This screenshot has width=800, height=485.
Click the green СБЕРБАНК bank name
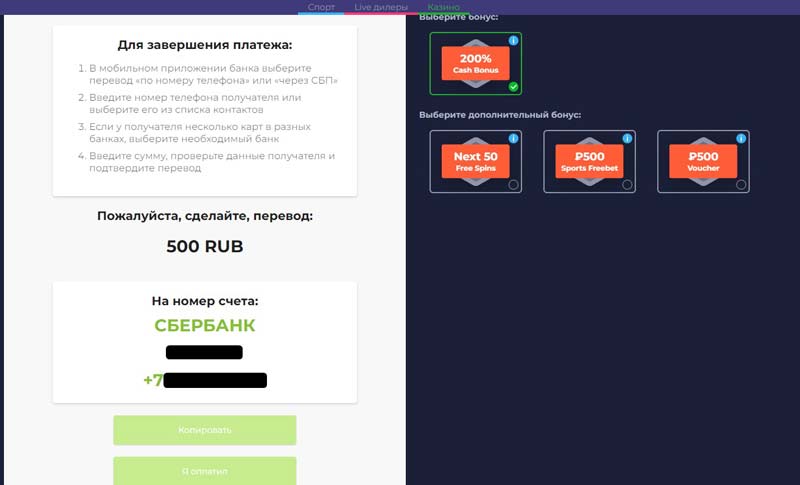(x=205, y=325)
